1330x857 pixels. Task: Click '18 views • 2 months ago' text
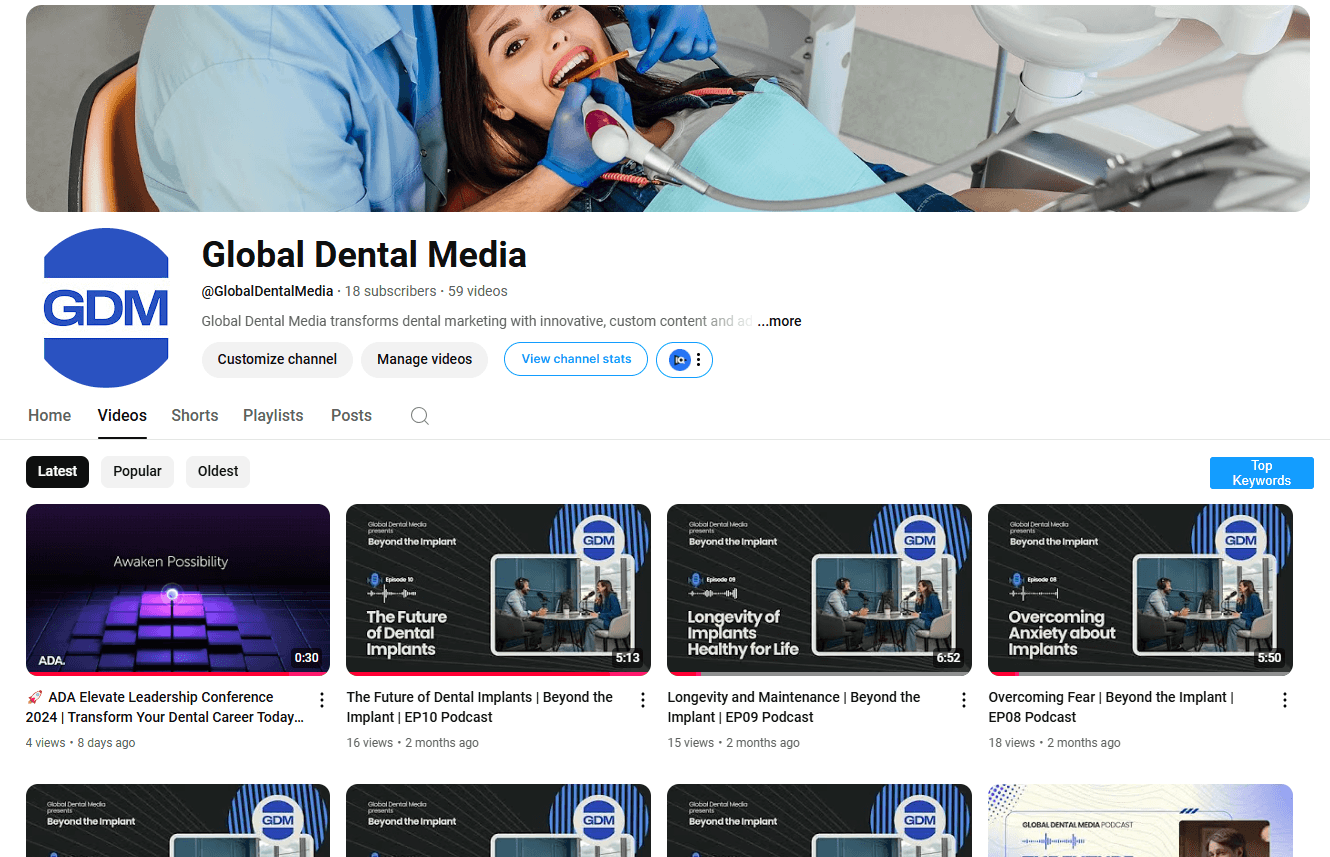pos(1055,743)
